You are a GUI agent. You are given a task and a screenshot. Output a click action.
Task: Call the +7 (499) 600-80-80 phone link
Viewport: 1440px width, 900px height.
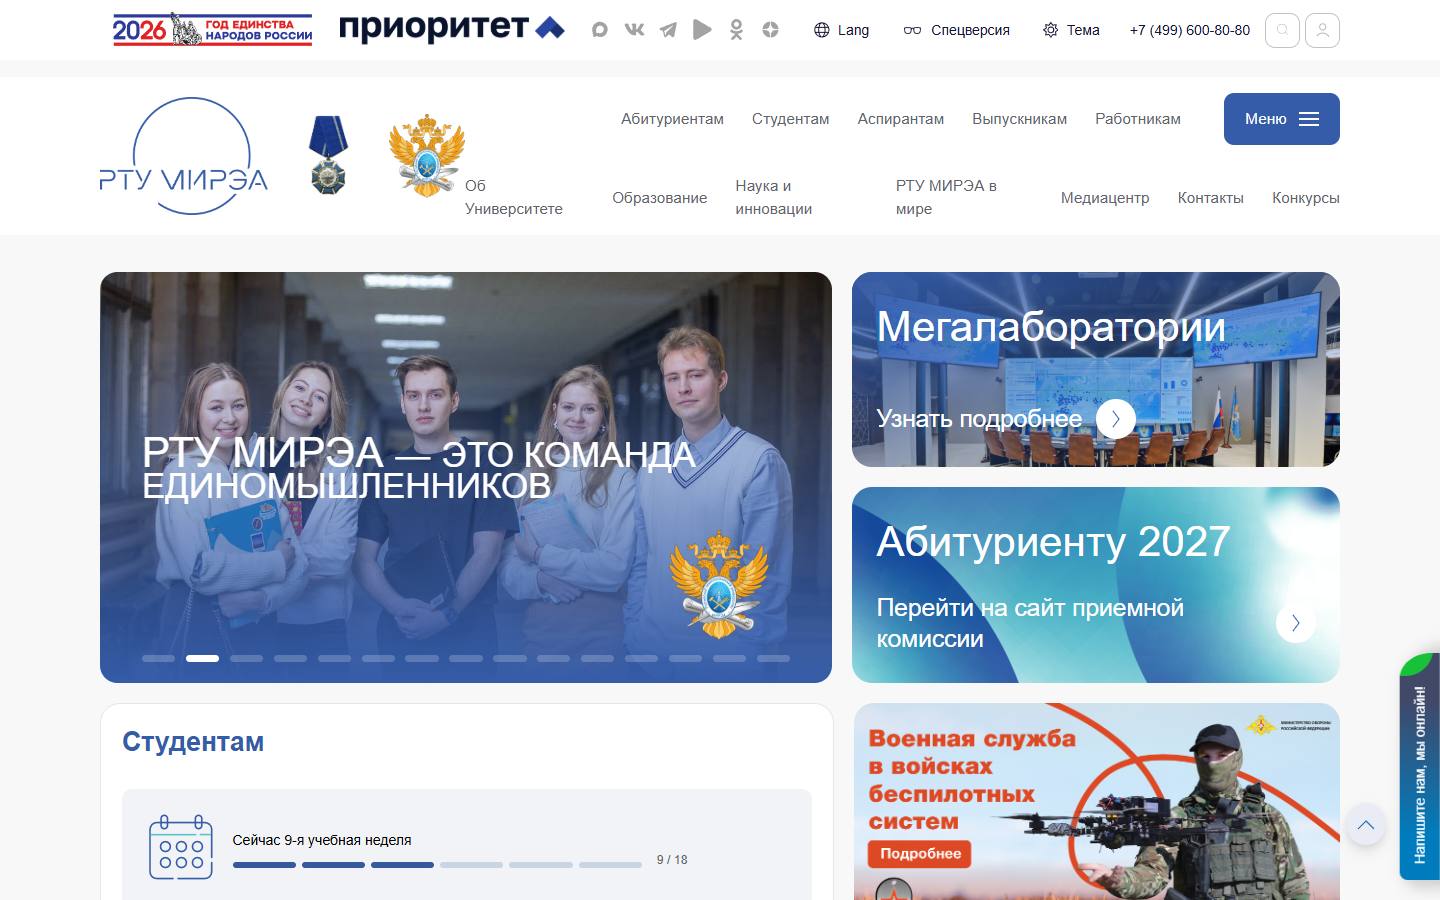coord(1189,30)
